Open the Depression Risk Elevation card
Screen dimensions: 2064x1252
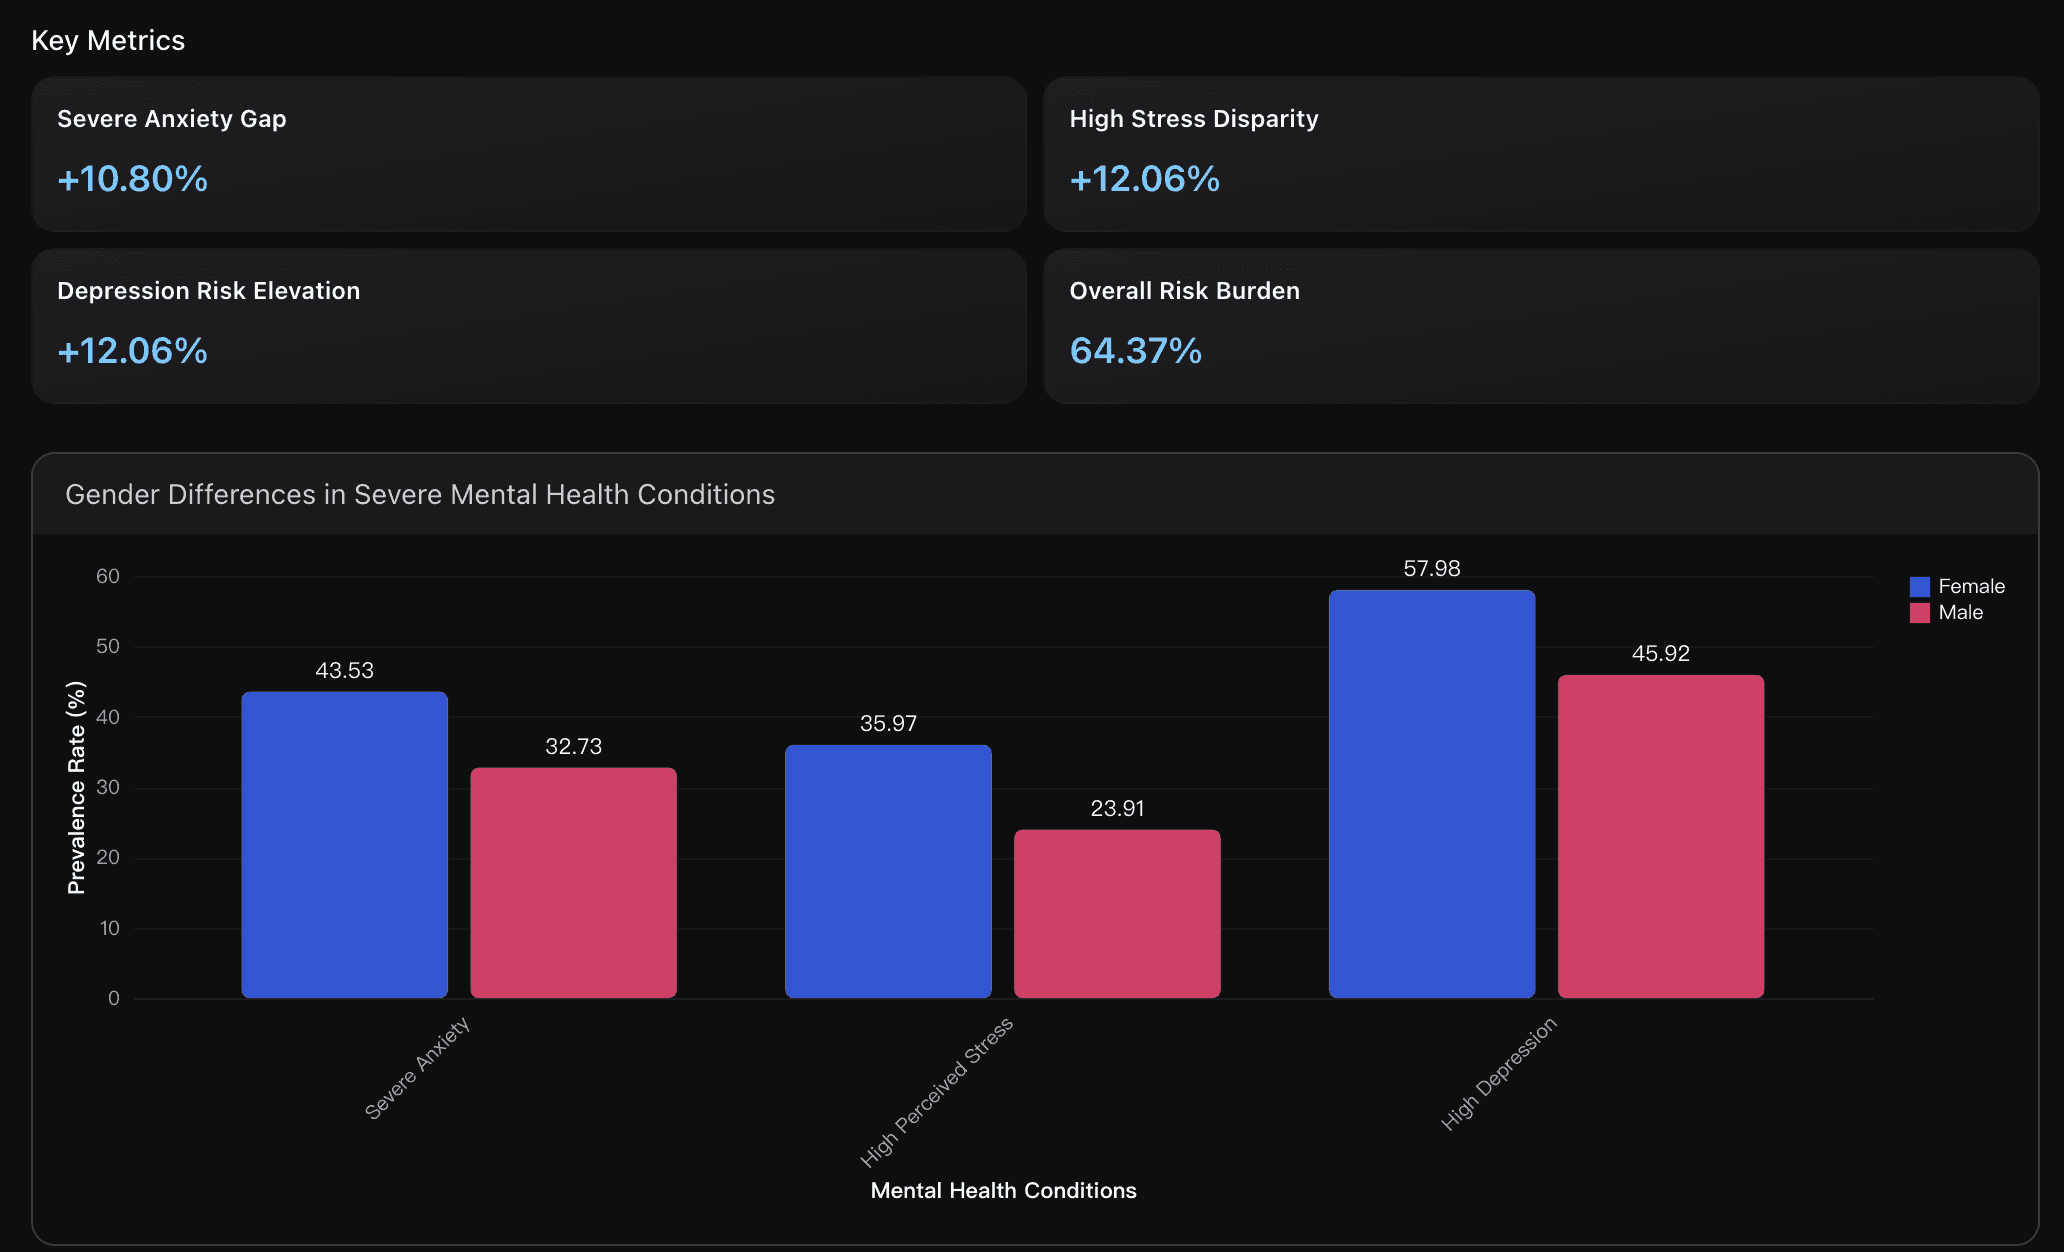click(x=528, y=326)
